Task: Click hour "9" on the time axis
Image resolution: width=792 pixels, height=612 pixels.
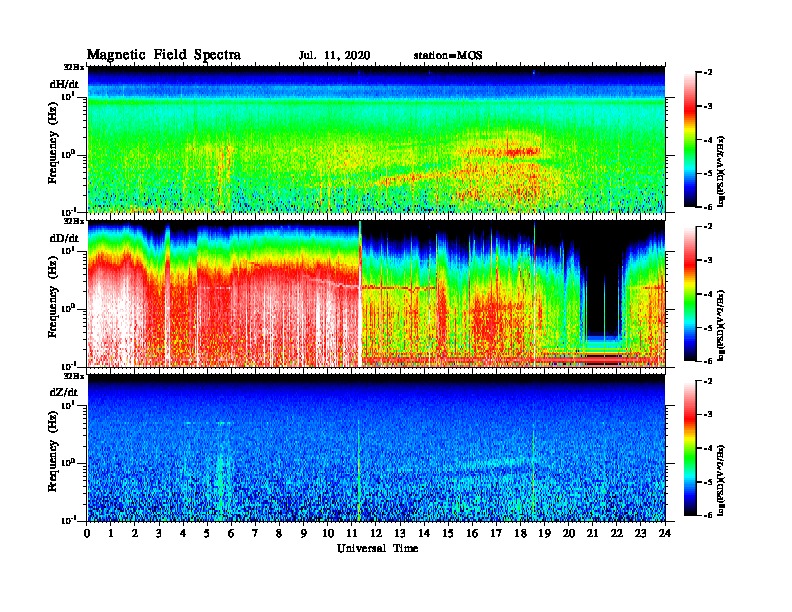Action: point(304,534)
